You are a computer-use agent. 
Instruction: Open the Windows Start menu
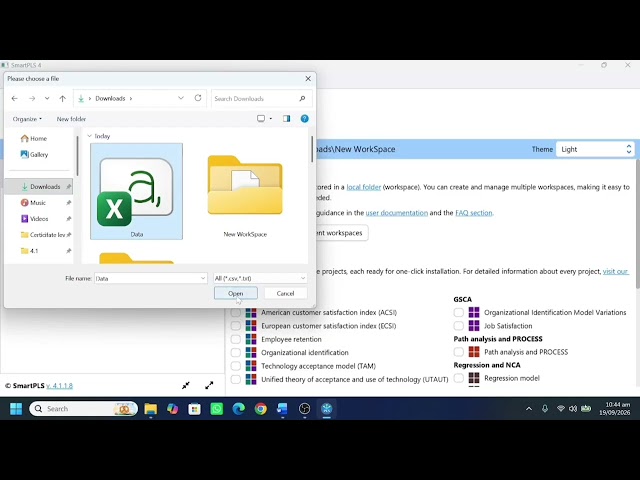(16, 409)
